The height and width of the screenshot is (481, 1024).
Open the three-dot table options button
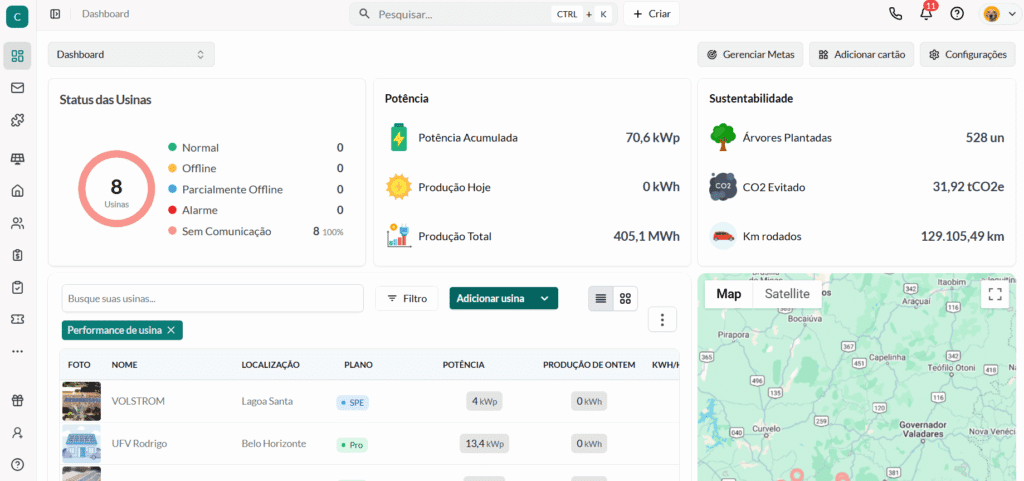pos(662,320)
